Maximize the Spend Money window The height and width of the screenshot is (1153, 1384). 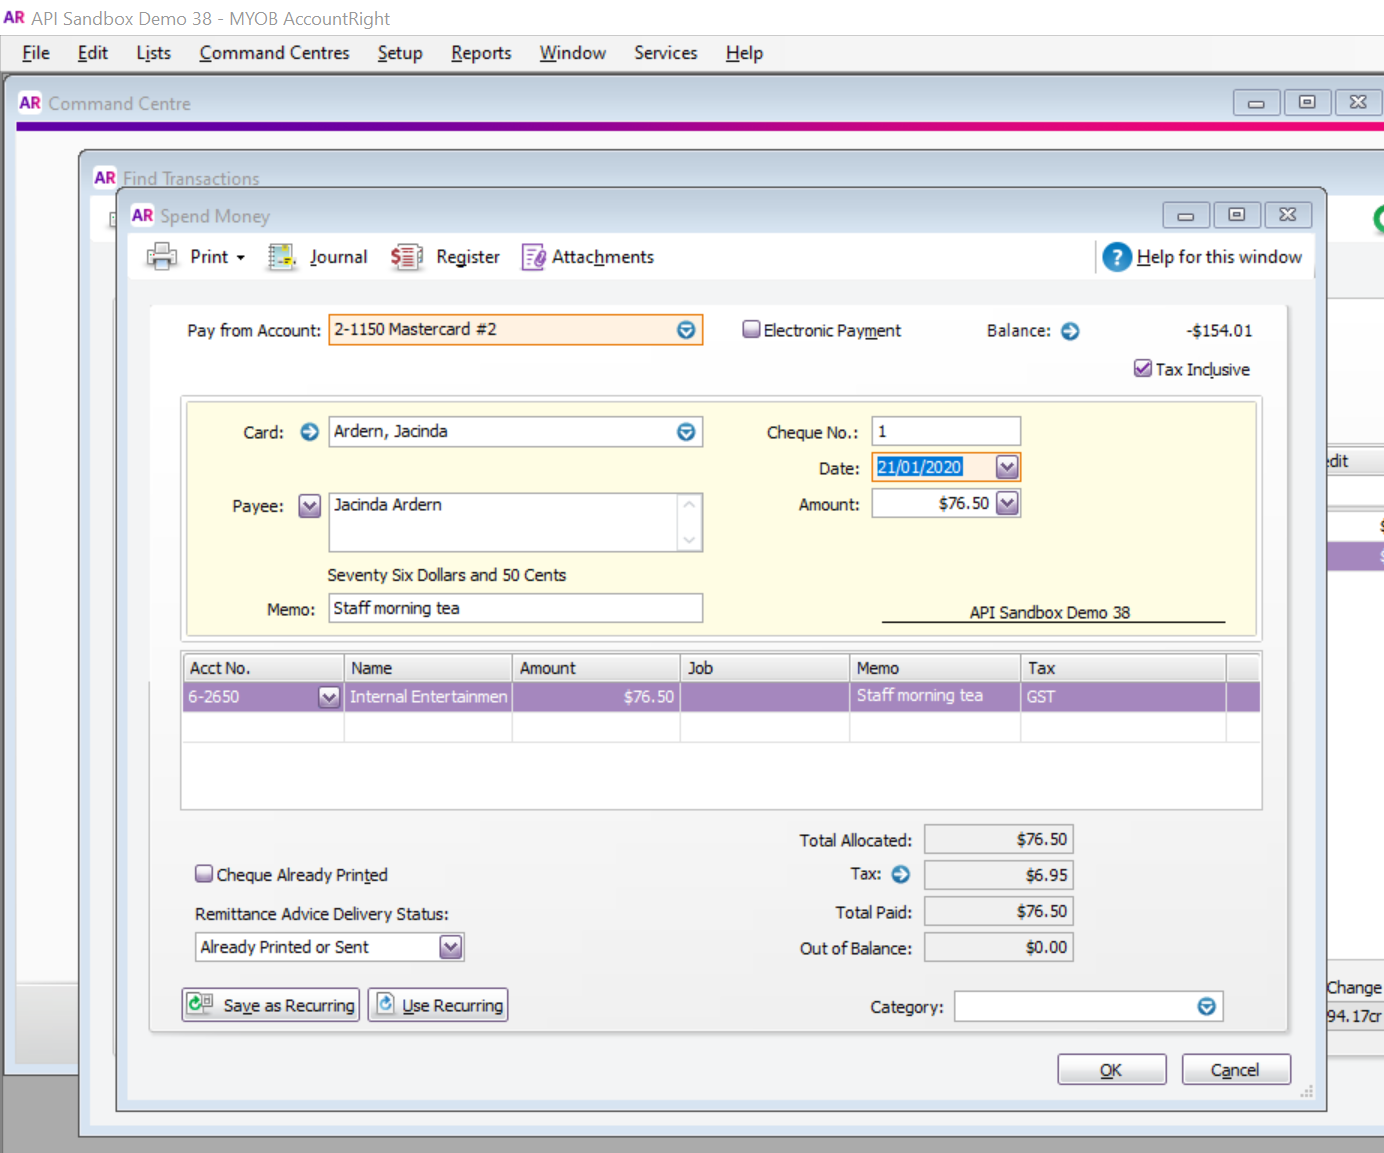click(1237, 215)
